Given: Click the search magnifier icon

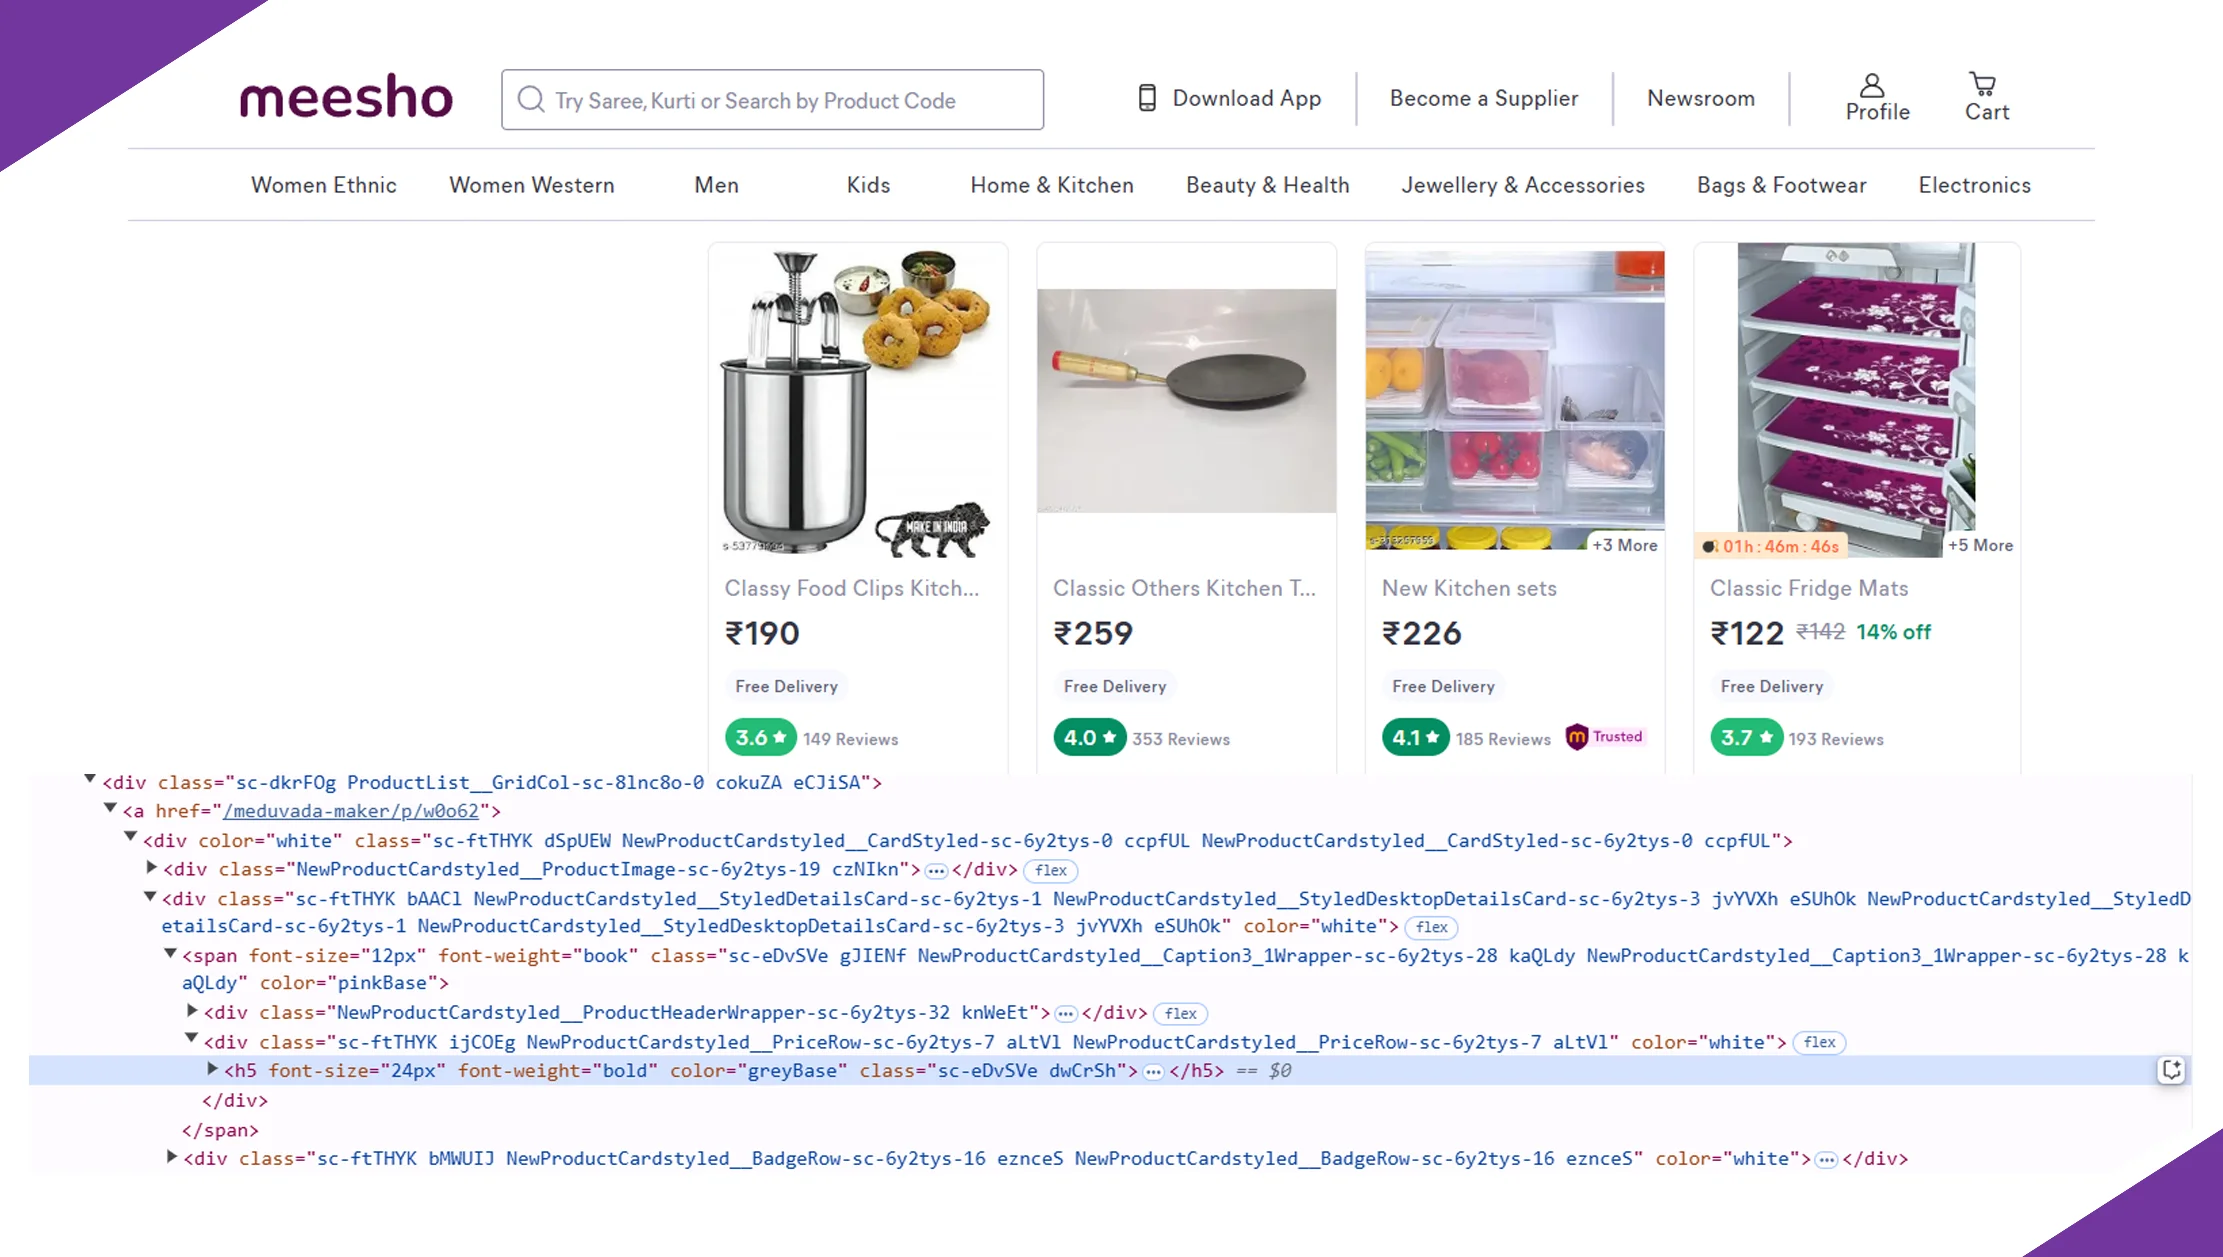Looking at the screenshot, I should click(x=531, y=100).
